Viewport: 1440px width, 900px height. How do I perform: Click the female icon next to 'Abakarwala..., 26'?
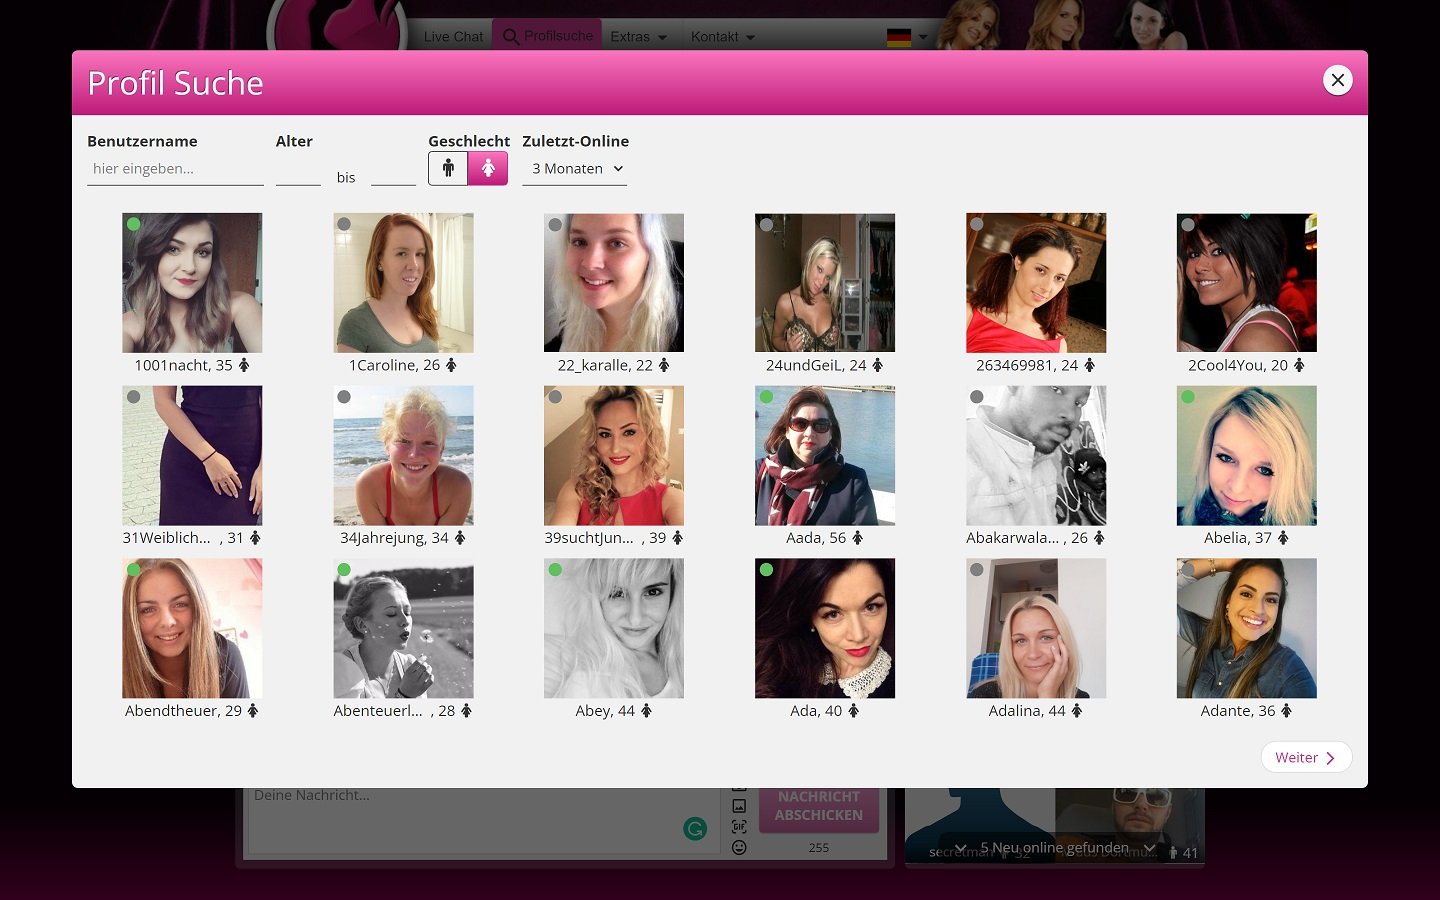point(1099,538)
